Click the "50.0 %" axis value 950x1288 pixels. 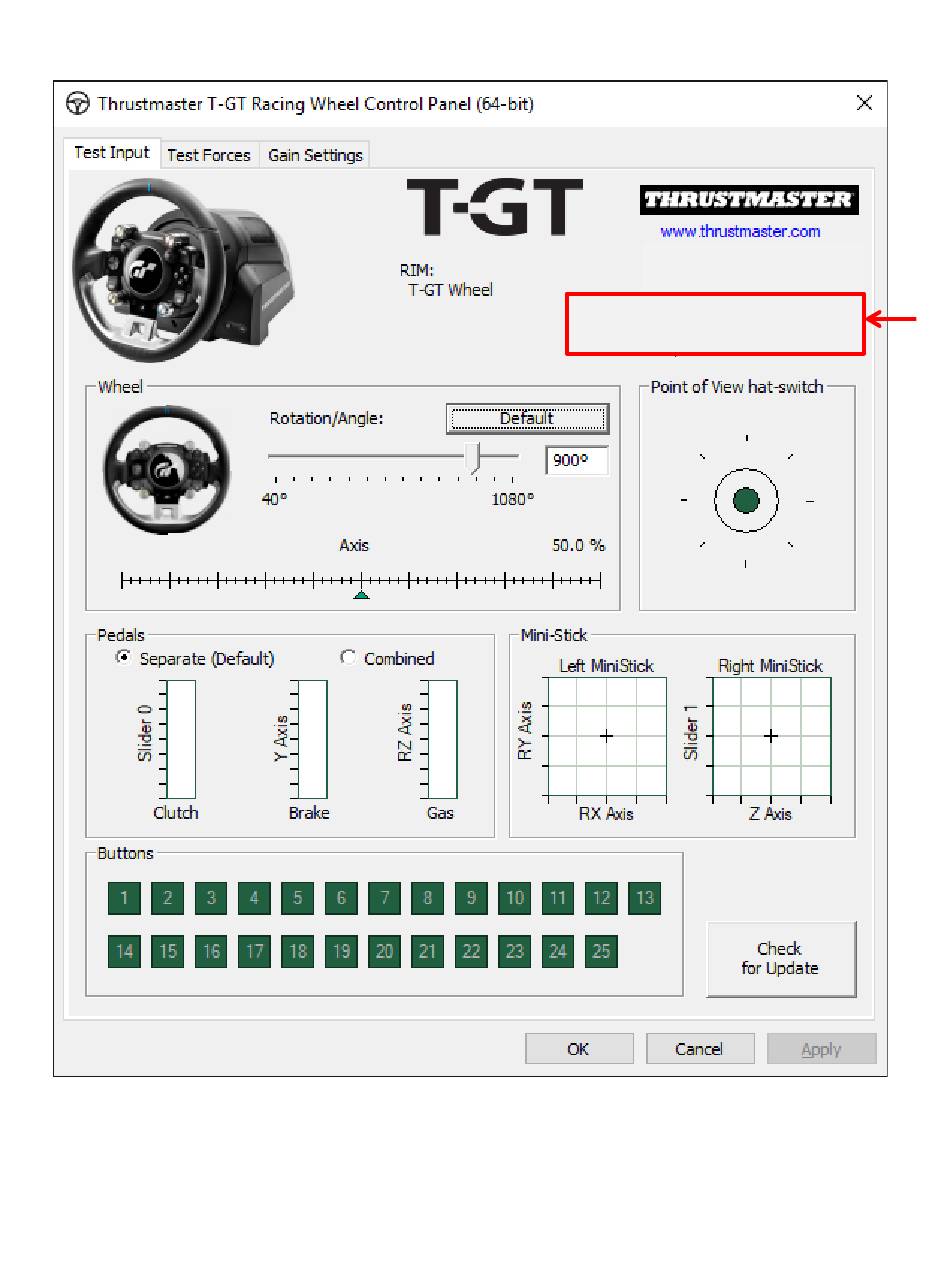579,545
